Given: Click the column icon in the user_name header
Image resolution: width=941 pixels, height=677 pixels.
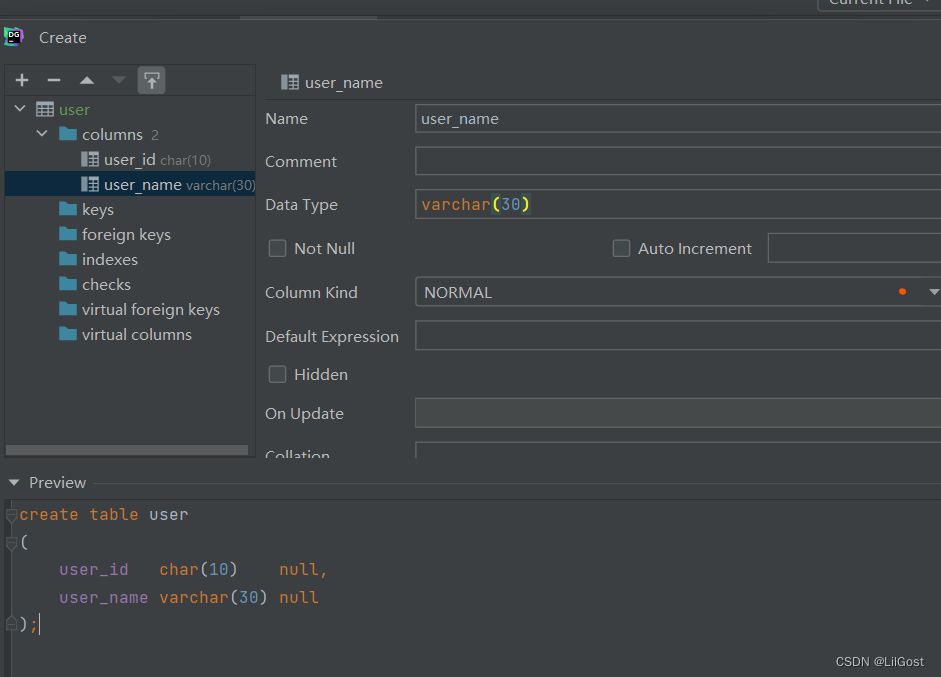Looking at the screenshot, I should (290, 82).
